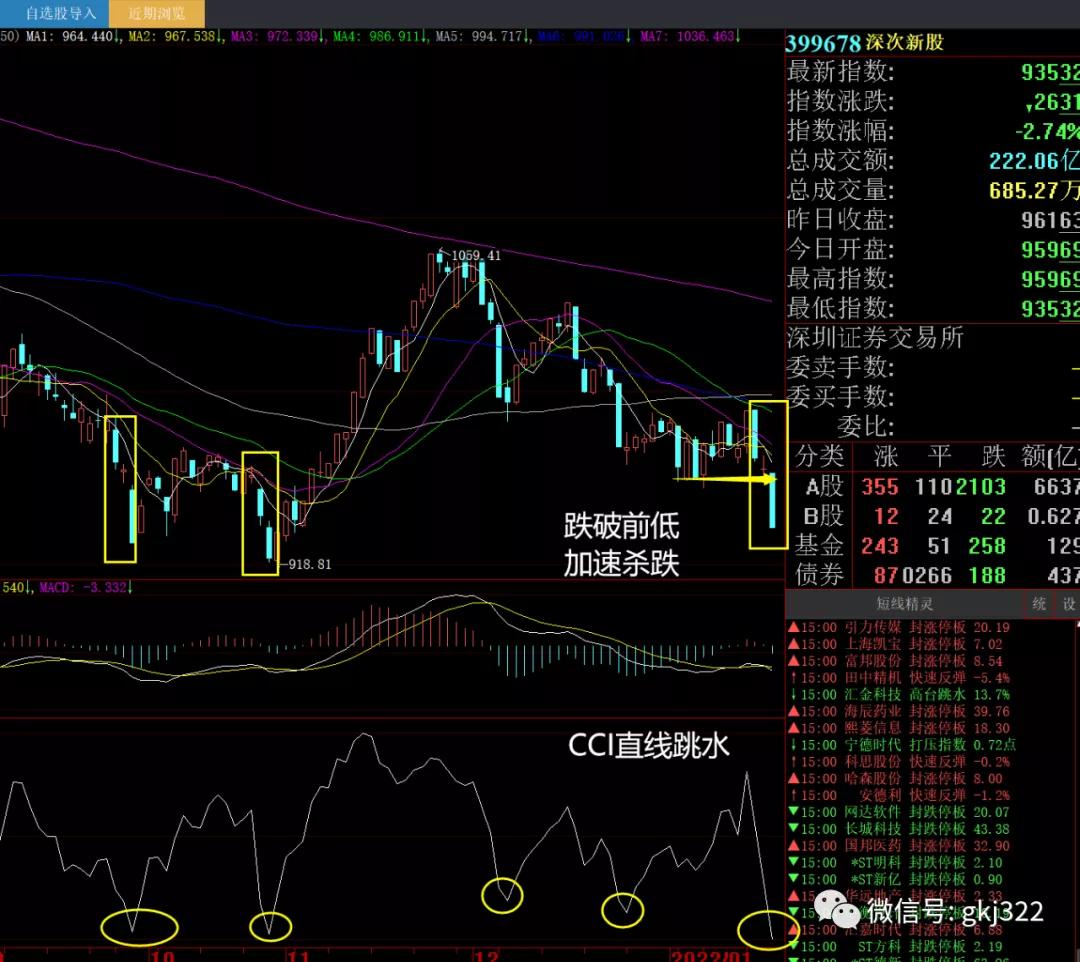Select 引力传媒 封涨停板 alert row

(x=898, y=627)
